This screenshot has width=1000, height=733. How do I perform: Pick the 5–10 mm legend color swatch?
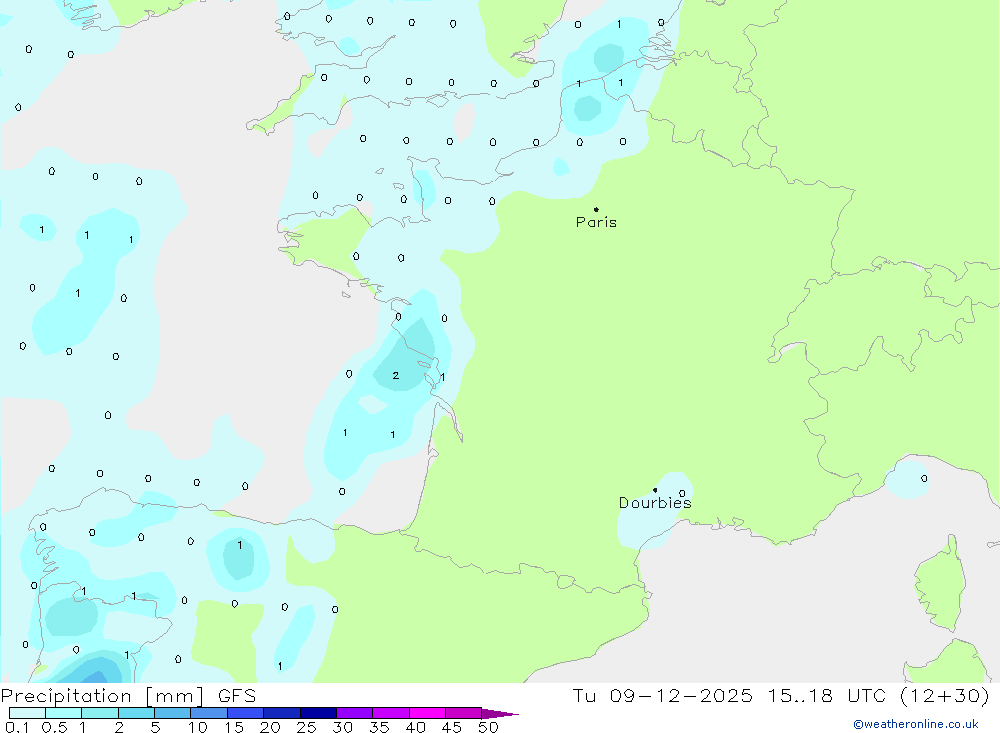(x=173, y=713)
